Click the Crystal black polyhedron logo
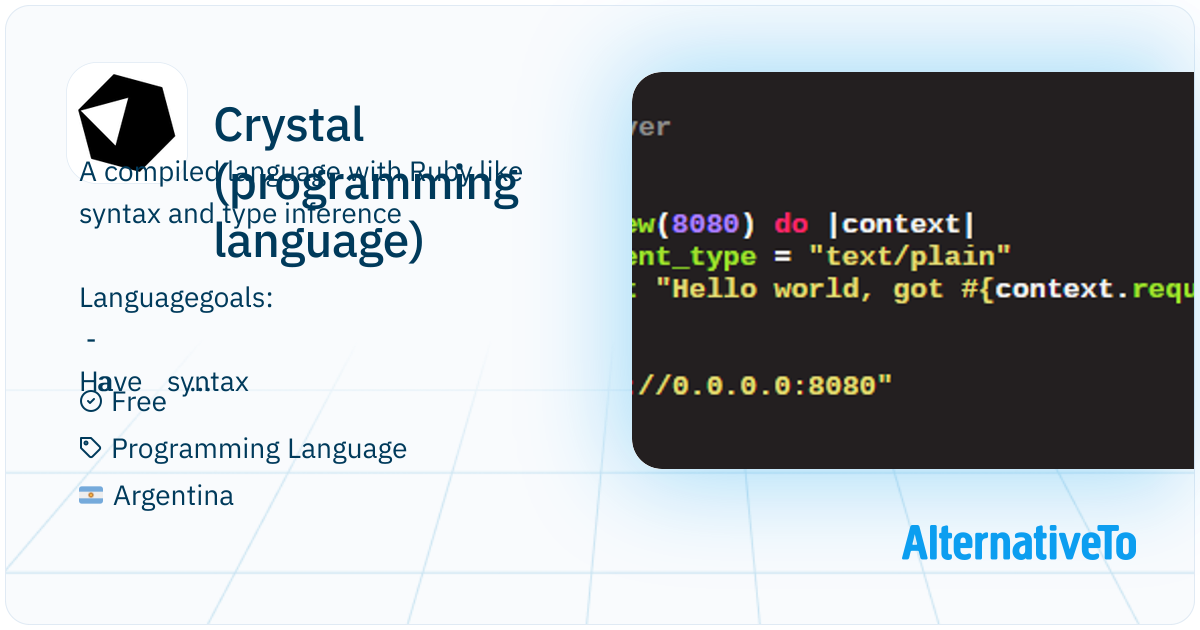The height and width of the screenshot is (630, 1200). click(x=127, y=122)
